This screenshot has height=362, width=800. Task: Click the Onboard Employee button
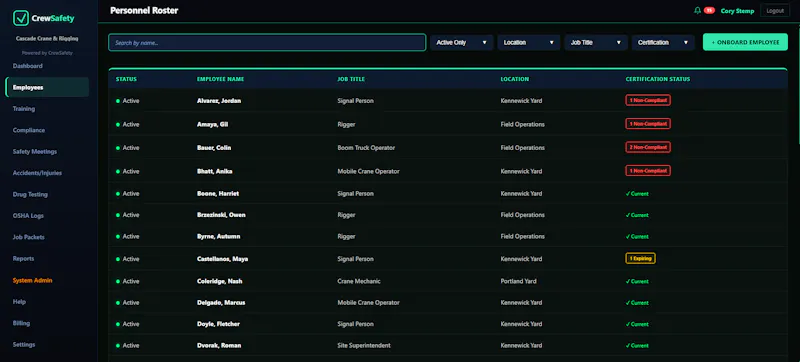point(745,42)
